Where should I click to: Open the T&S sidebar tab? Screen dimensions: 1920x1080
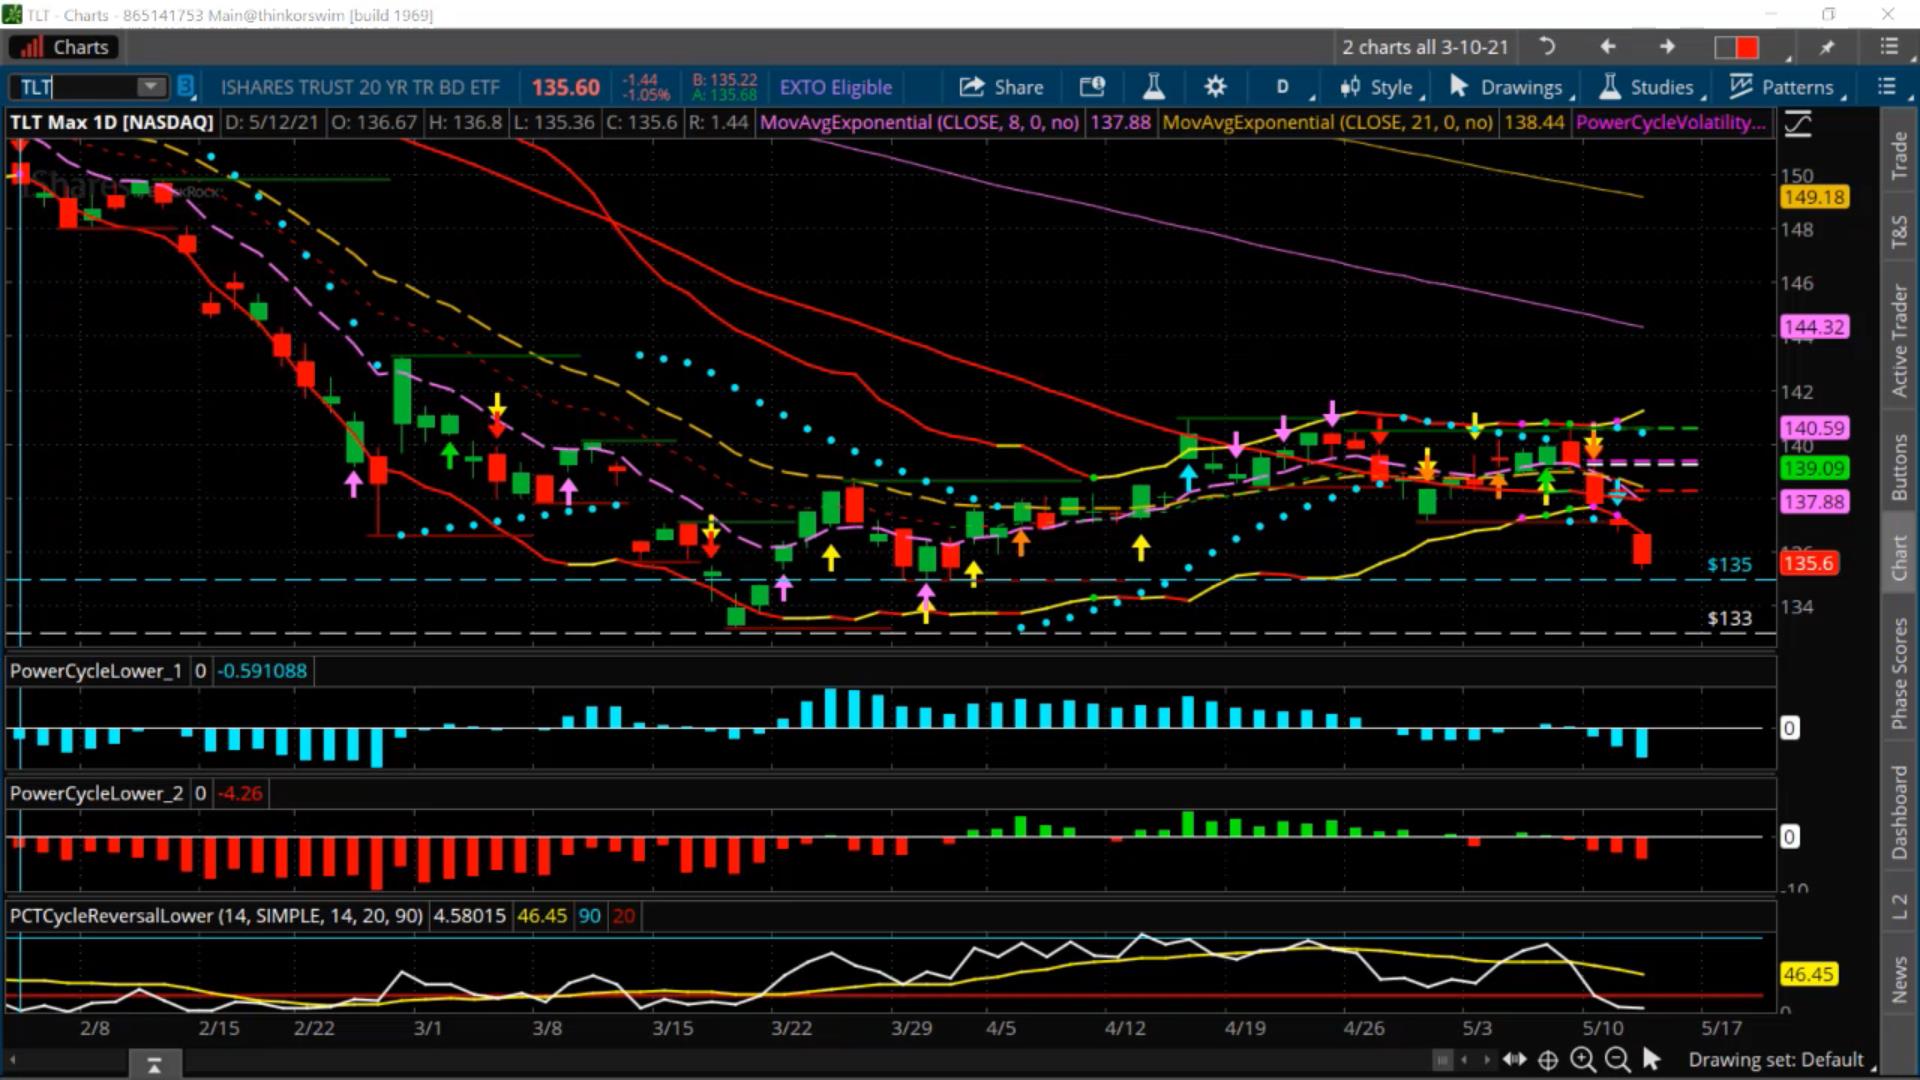(1899, 232)
